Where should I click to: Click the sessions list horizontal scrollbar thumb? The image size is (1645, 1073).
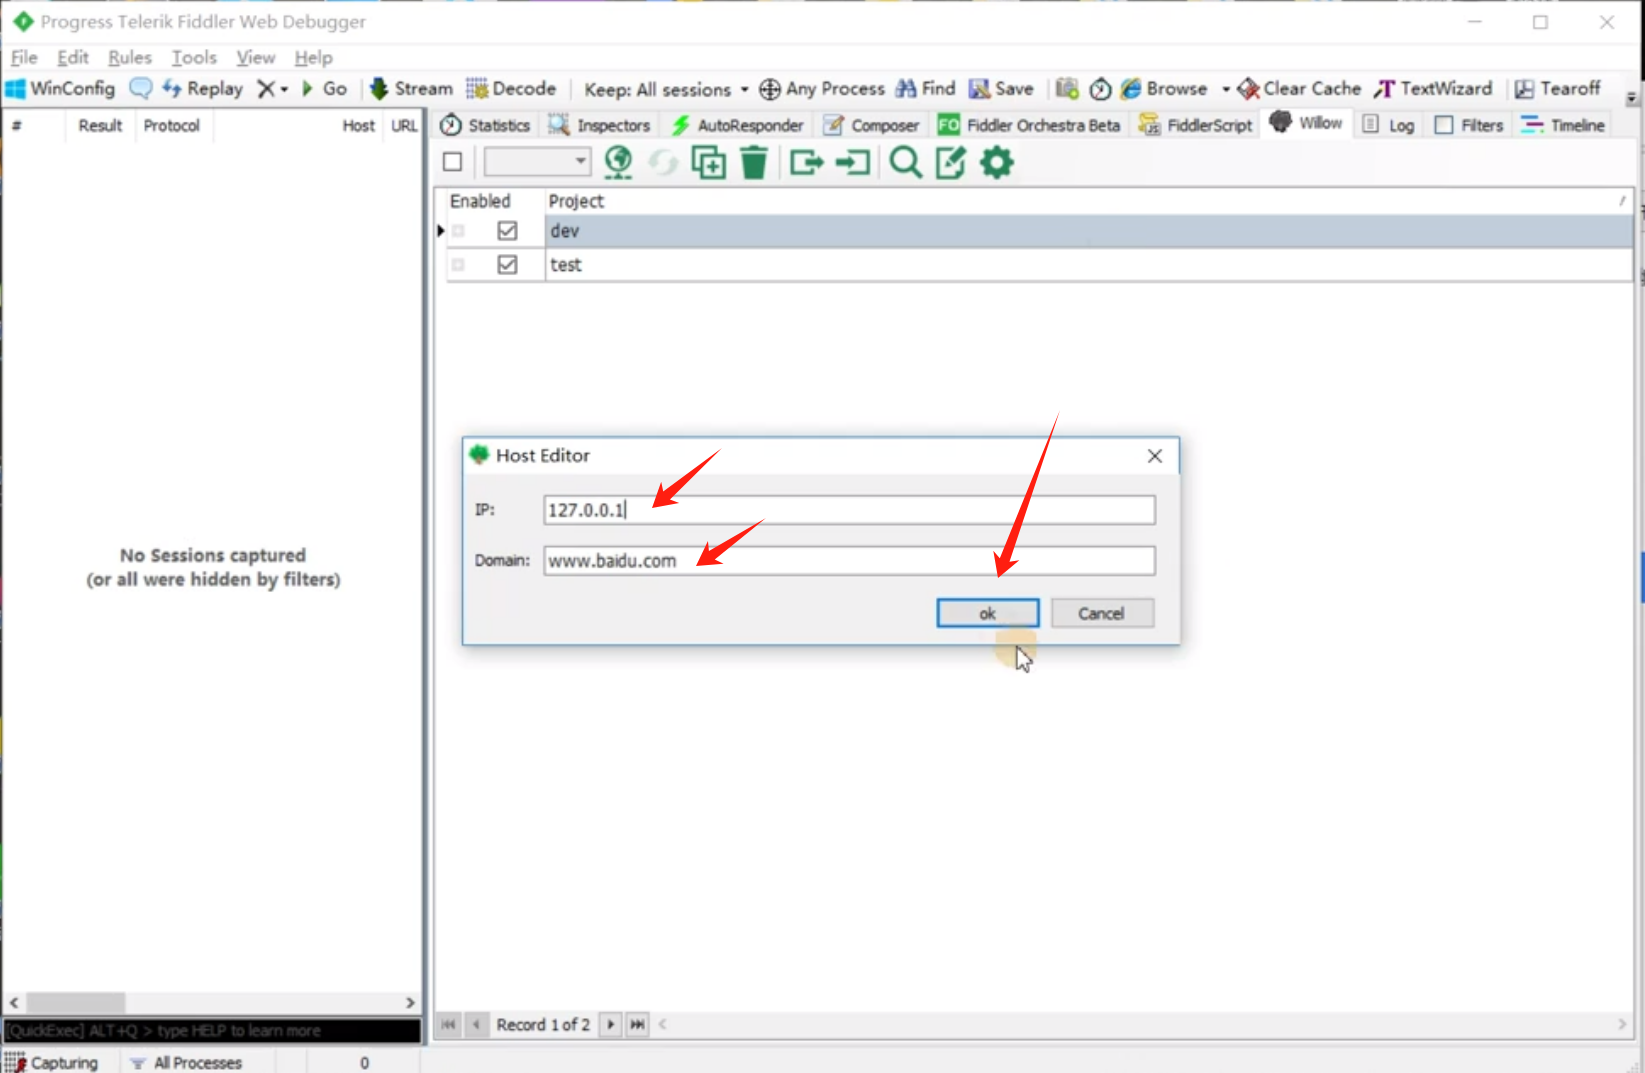point(76,1002)
